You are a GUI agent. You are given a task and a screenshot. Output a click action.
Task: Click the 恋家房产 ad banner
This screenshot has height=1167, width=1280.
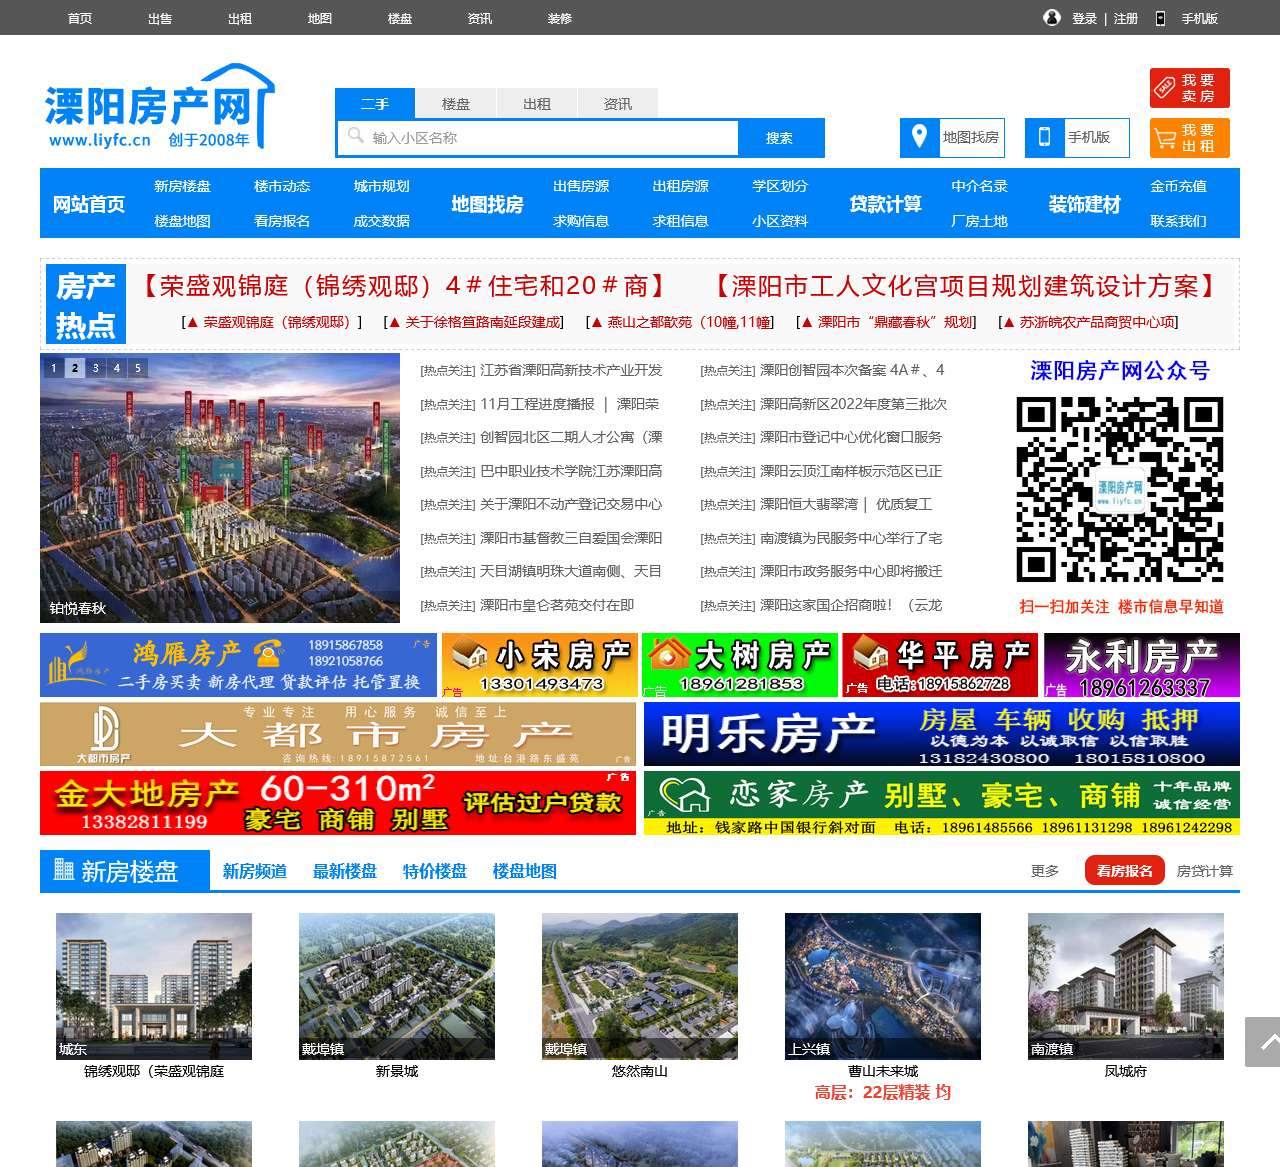[x=942, y=803]
